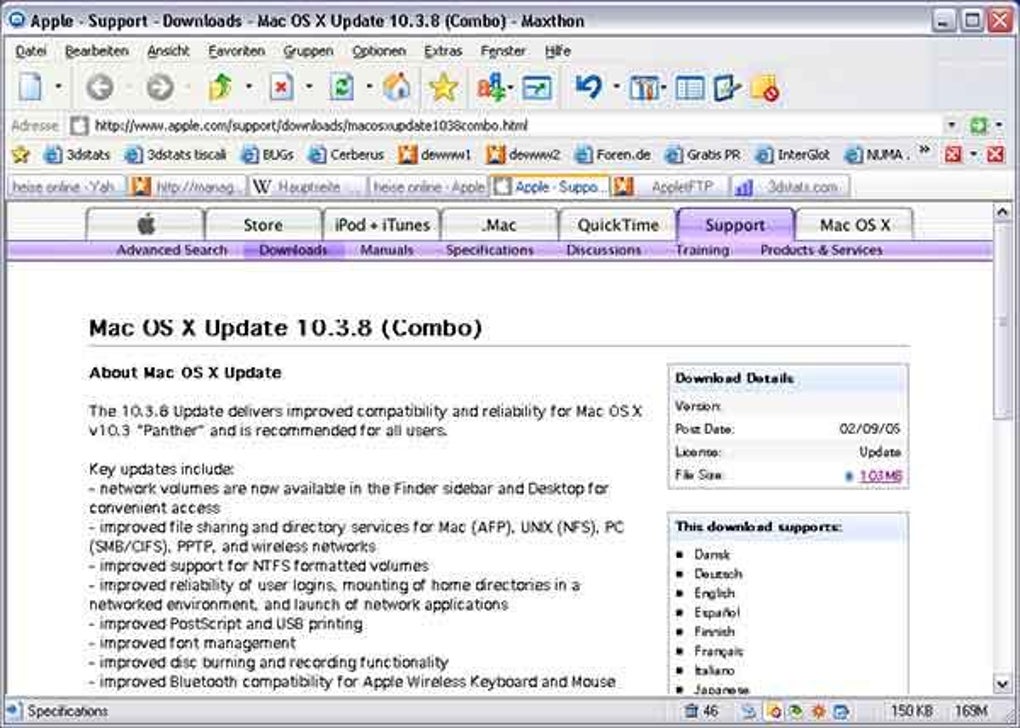Close the tab with red X tab-bar icon
Screen dimensions: 1020x728
[x=995, y=154]
